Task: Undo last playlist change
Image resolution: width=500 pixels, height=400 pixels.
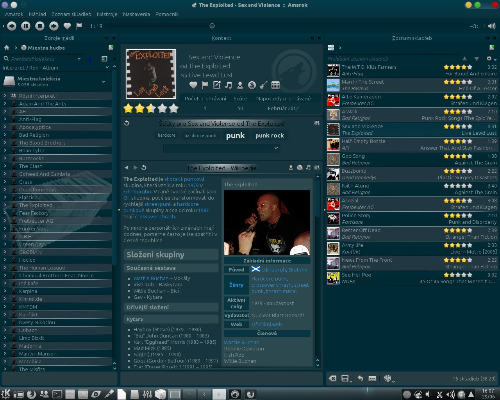Action: coord(360,378)
